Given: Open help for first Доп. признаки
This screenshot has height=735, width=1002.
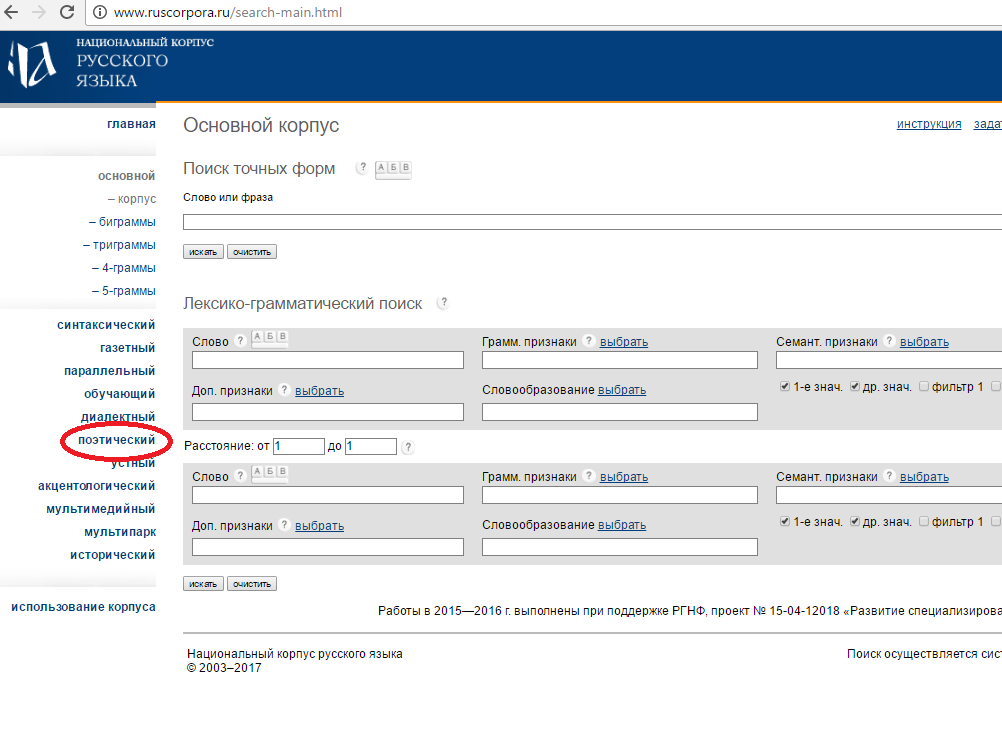Looking at the screenshot, I should tap(284, 390).
